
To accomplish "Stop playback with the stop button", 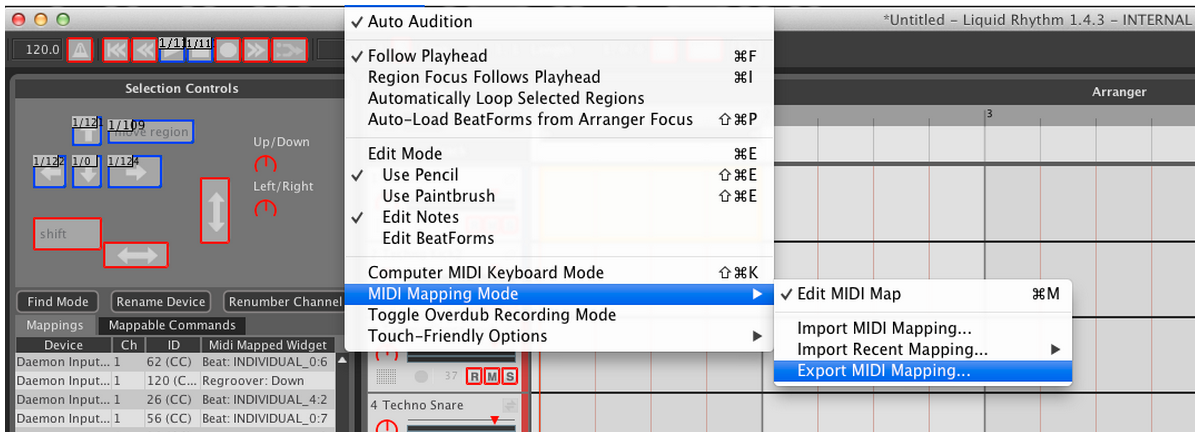I will coord(200,49).
